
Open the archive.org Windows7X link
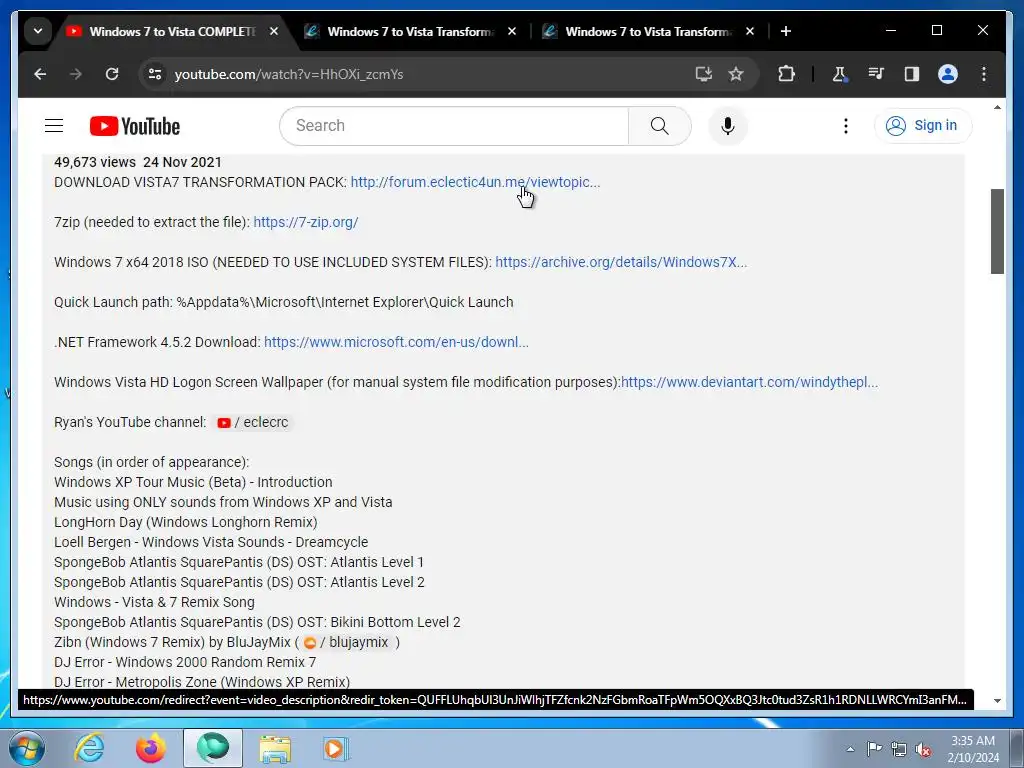click(x=621, y=262)
